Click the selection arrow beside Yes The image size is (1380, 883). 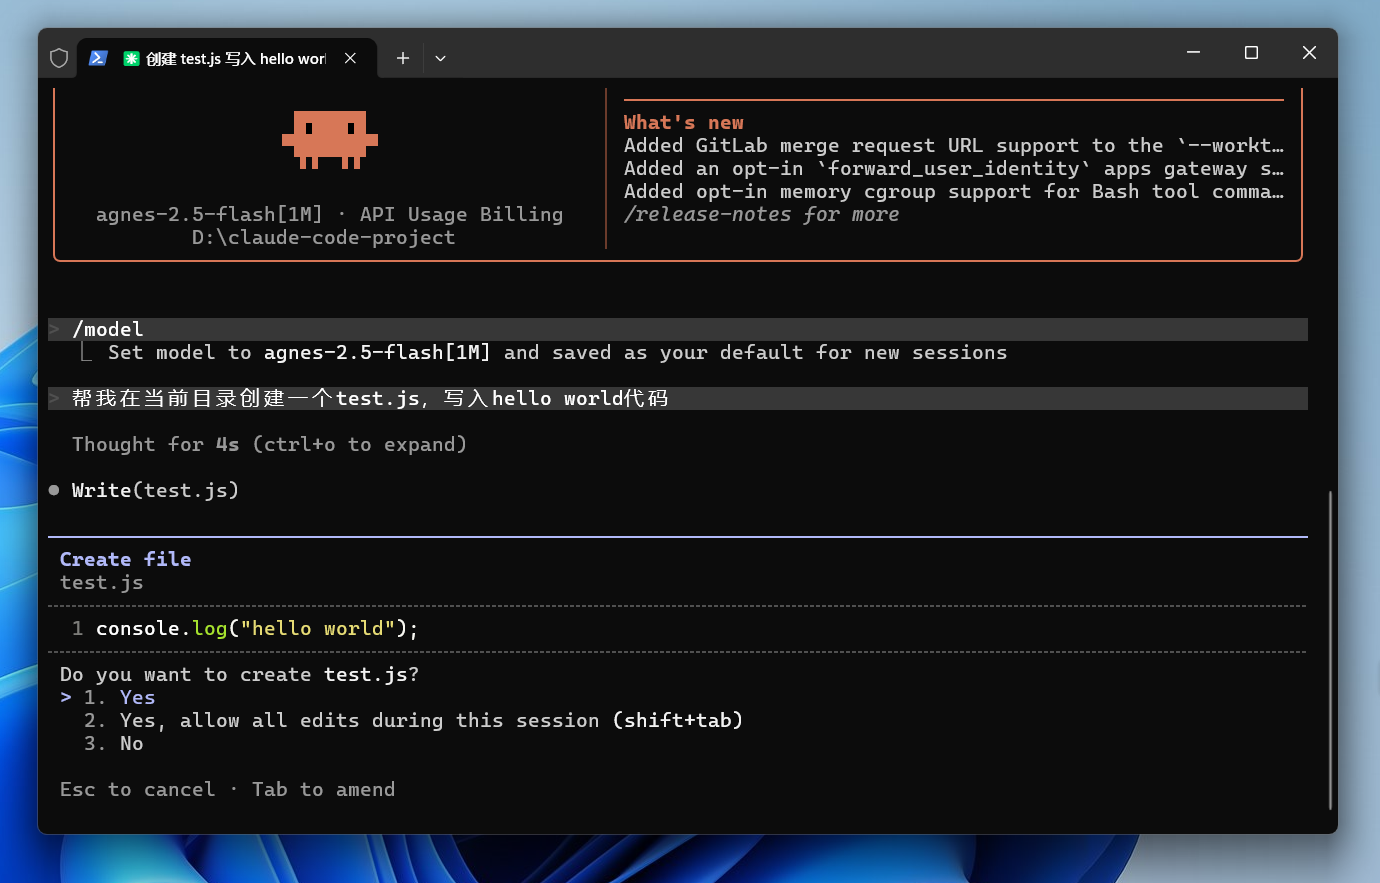pyautogui.click(x=66, y=697)
